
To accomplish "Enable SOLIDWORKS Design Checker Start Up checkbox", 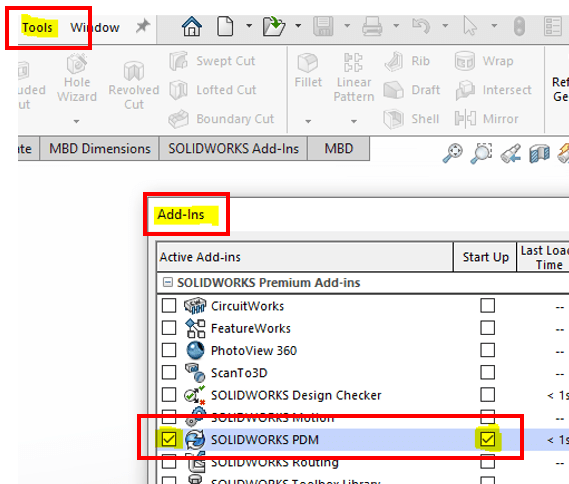I will (487, 395).
